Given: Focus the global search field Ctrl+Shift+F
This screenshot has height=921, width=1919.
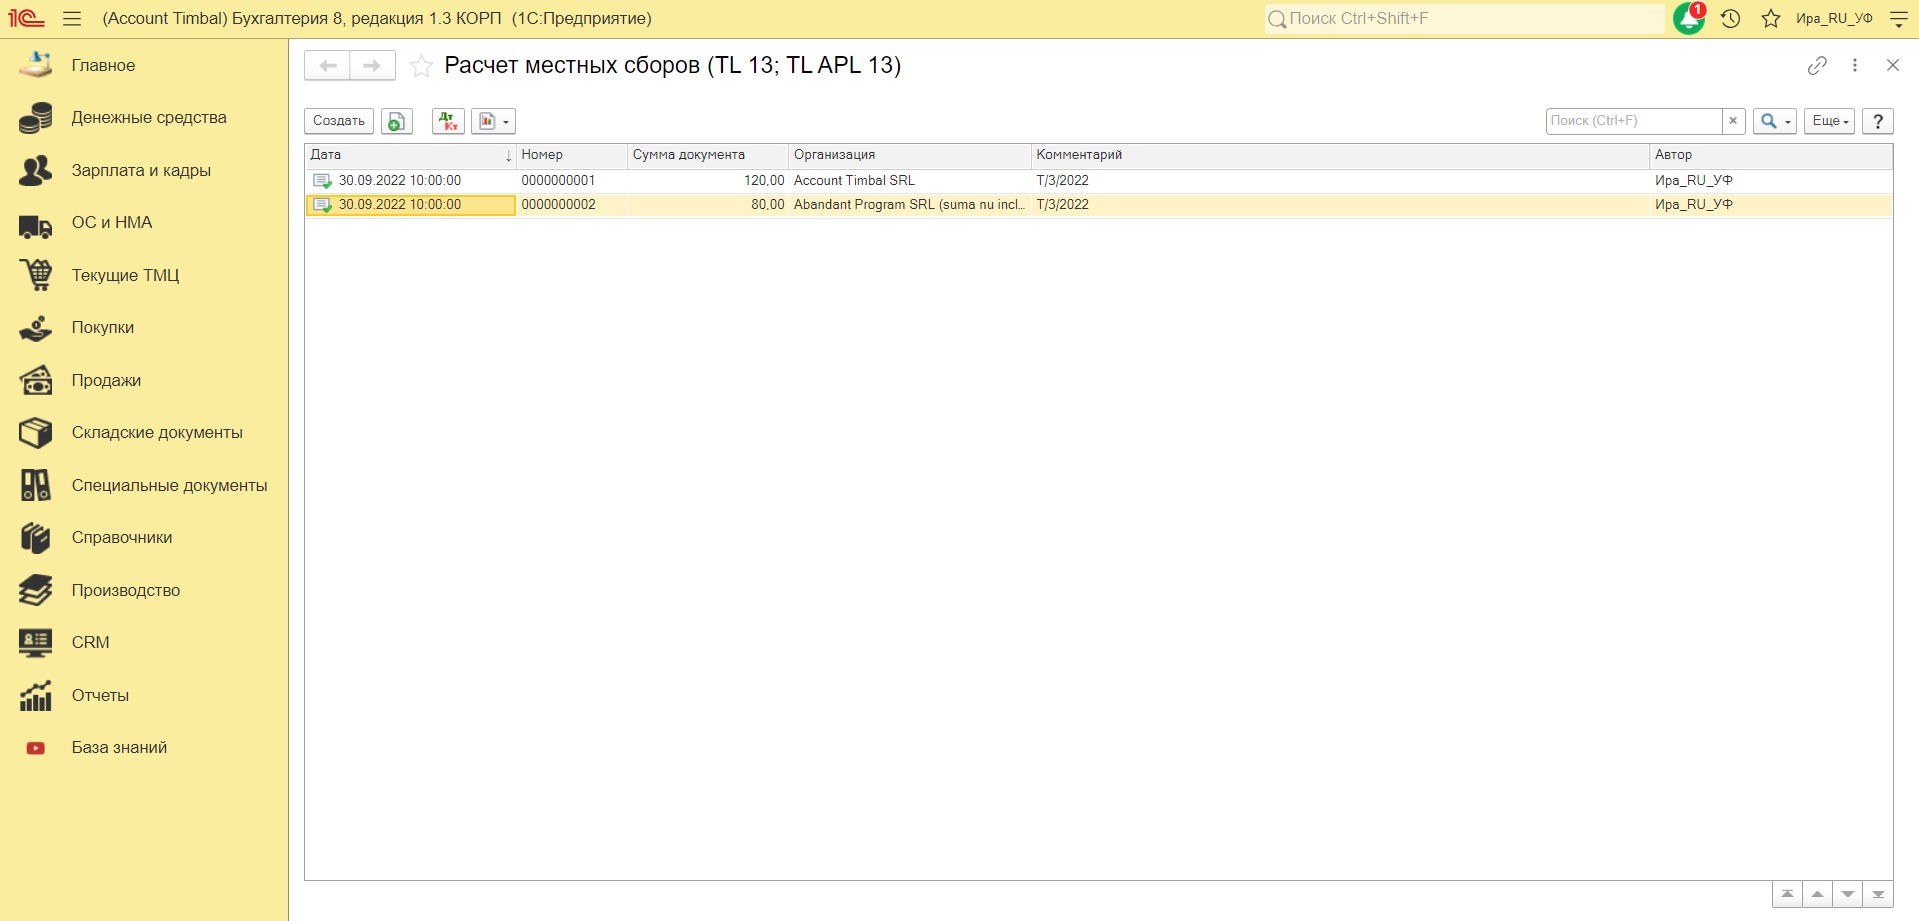Looking at the screenshot, I should pos(1464,19).
